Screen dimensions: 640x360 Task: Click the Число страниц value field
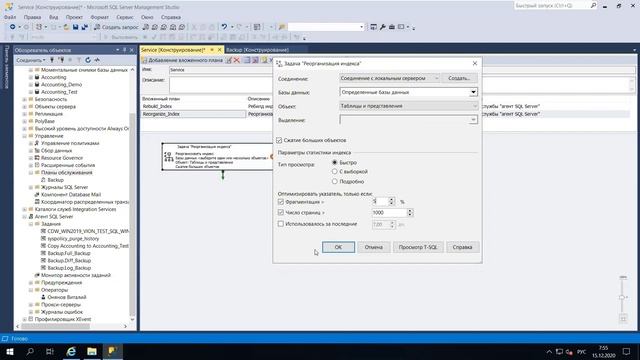(x=389, y=213)
